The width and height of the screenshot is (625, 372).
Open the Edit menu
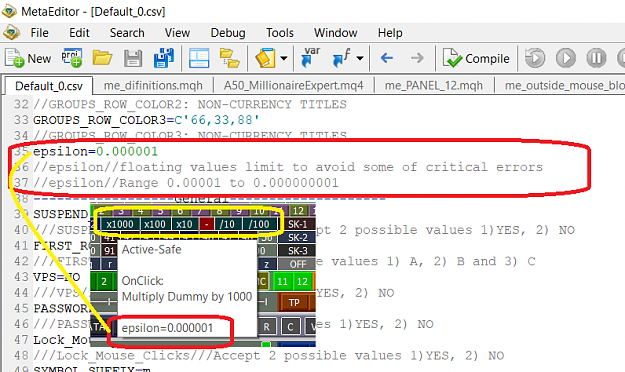pos(79,33)
